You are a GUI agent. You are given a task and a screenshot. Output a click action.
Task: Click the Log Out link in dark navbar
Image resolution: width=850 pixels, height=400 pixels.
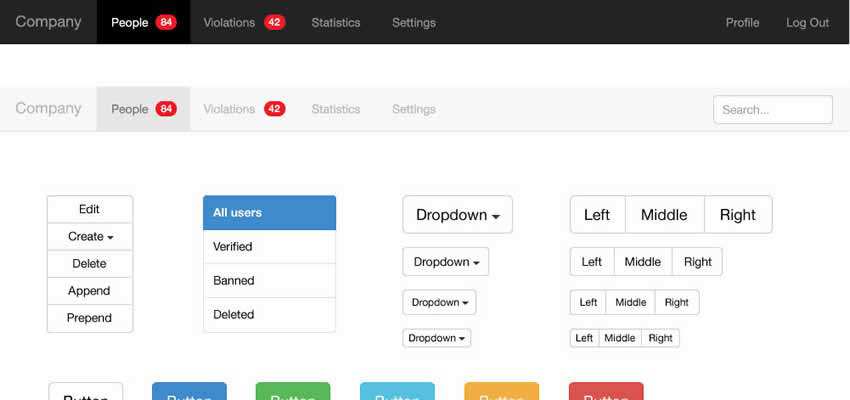[x=807, y=22]
